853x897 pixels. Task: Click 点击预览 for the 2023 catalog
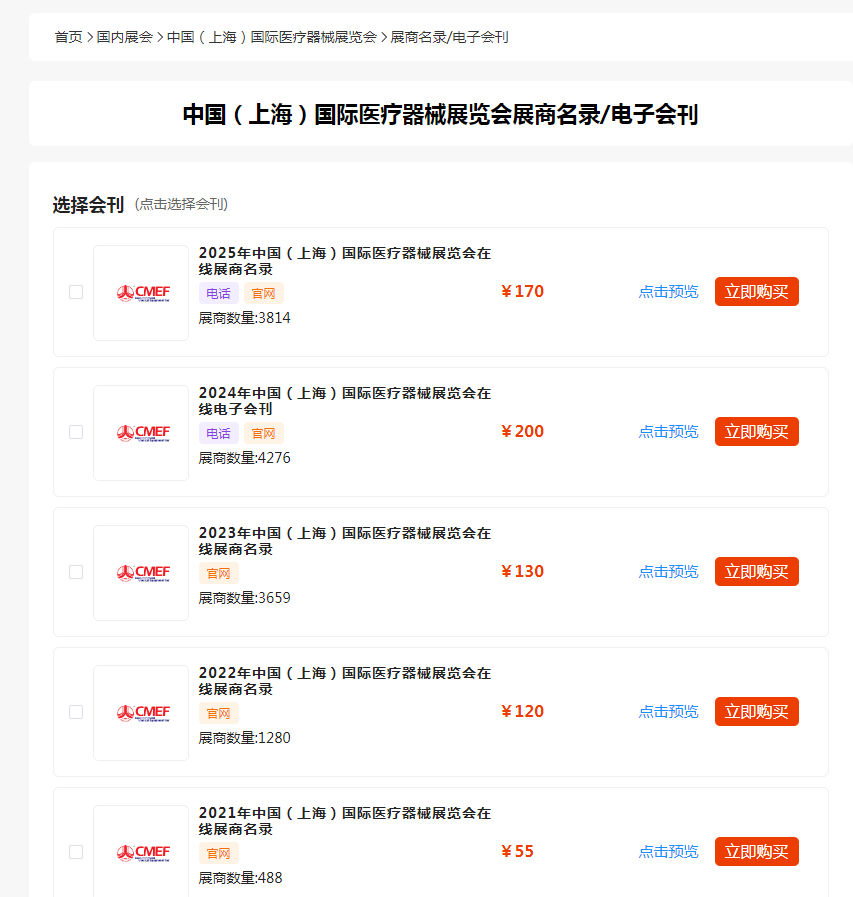click(x=668, y=572)
